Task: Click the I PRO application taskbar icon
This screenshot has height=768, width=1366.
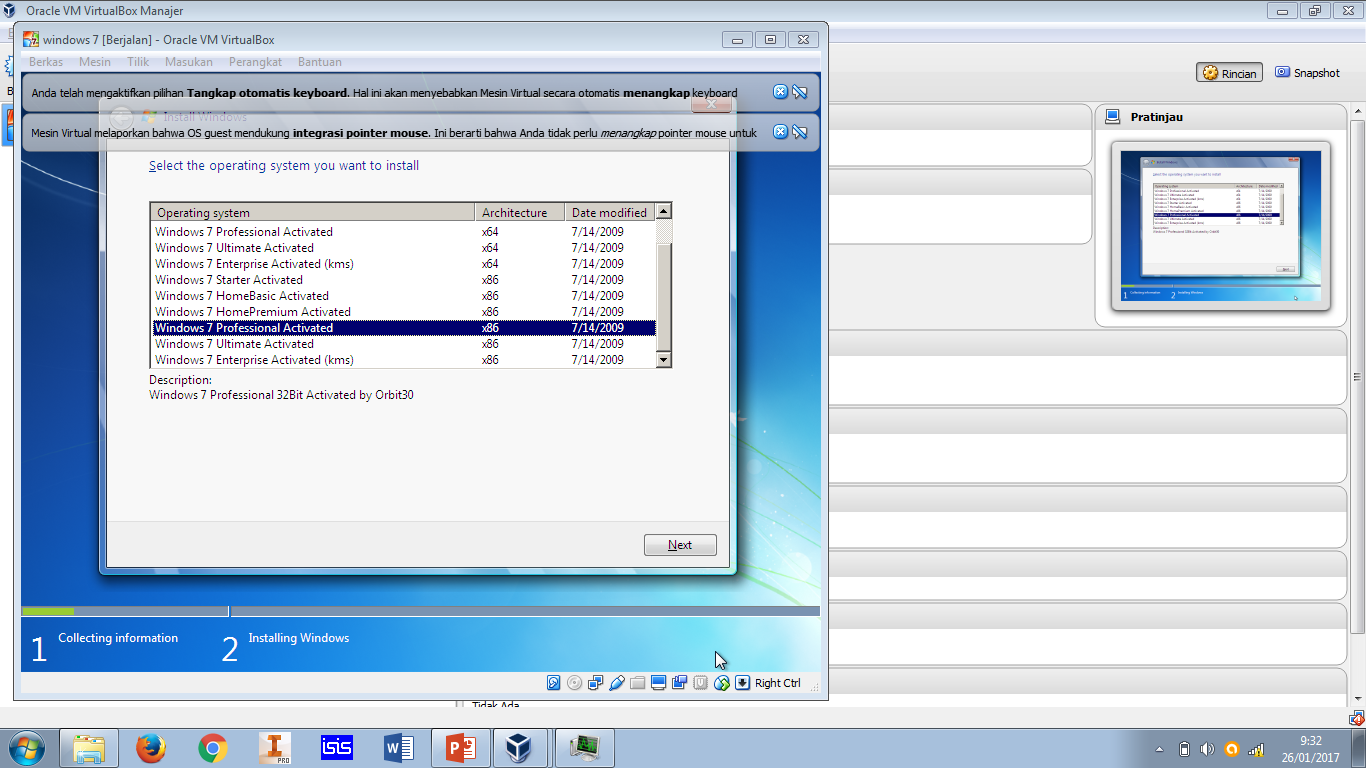Action: point(275,748)
